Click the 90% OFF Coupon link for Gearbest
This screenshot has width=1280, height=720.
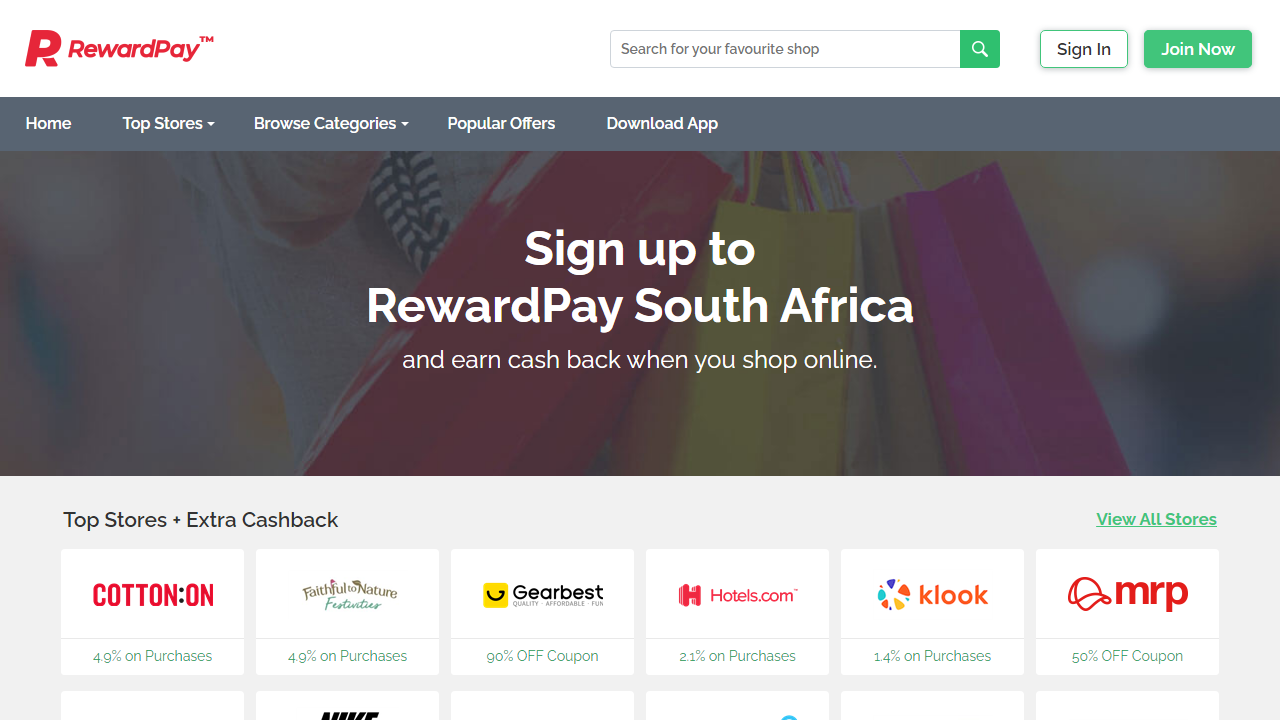pyautogui.click(x=542, y=656)
